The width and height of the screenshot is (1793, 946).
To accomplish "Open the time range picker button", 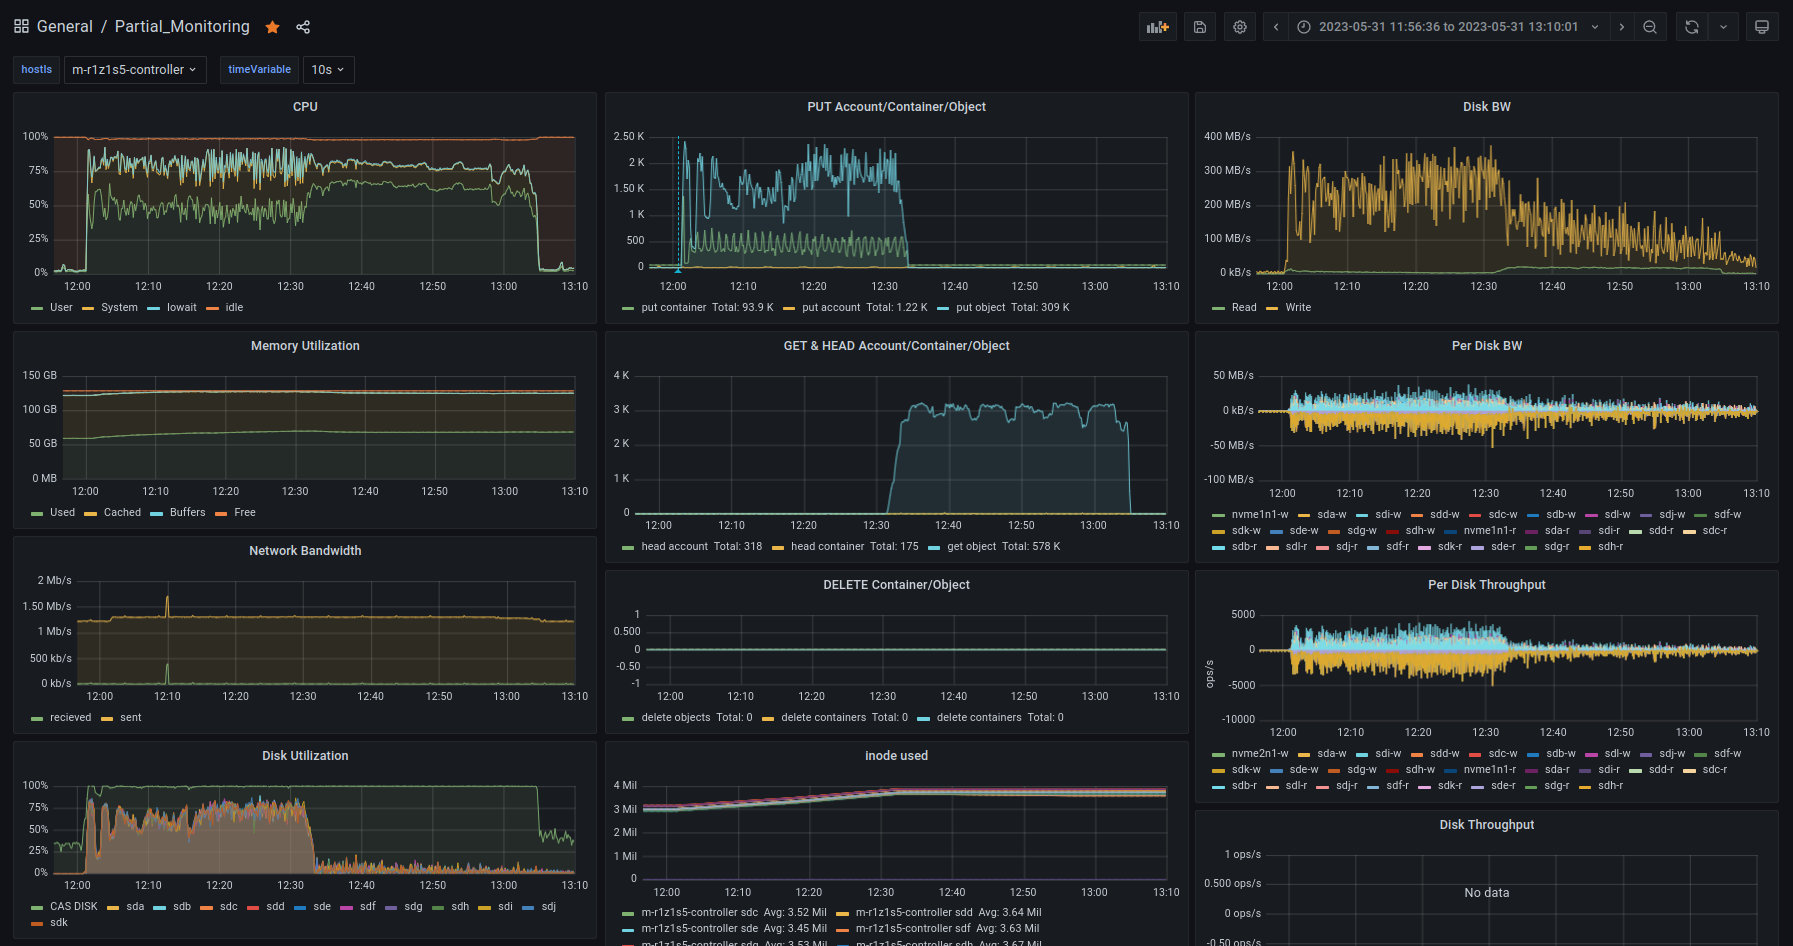I will pos(1447,27).
